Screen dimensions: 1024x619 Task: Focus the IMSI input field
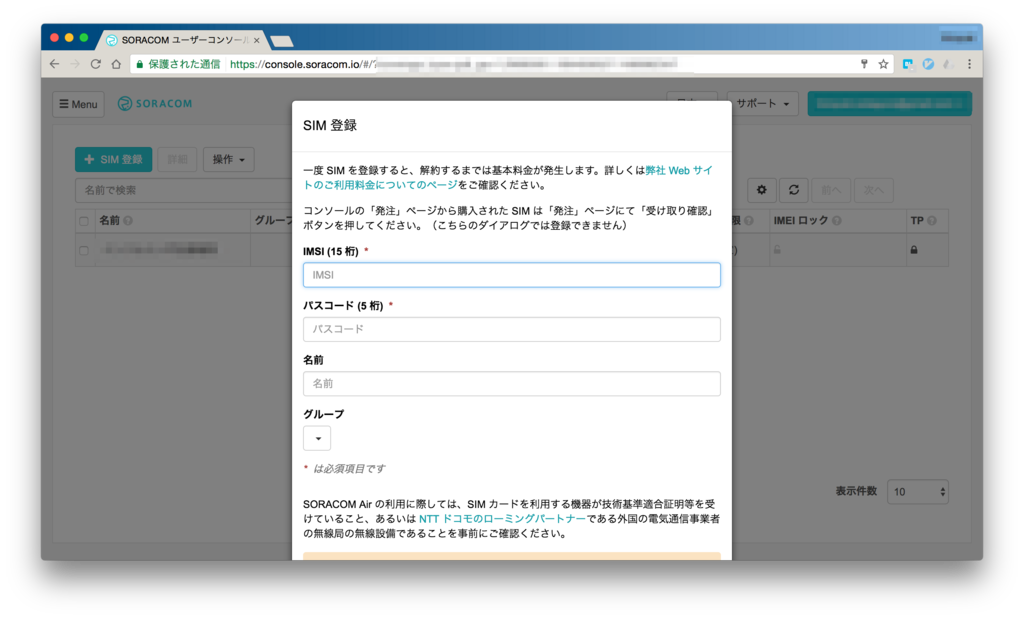click(x=512, y=275)
